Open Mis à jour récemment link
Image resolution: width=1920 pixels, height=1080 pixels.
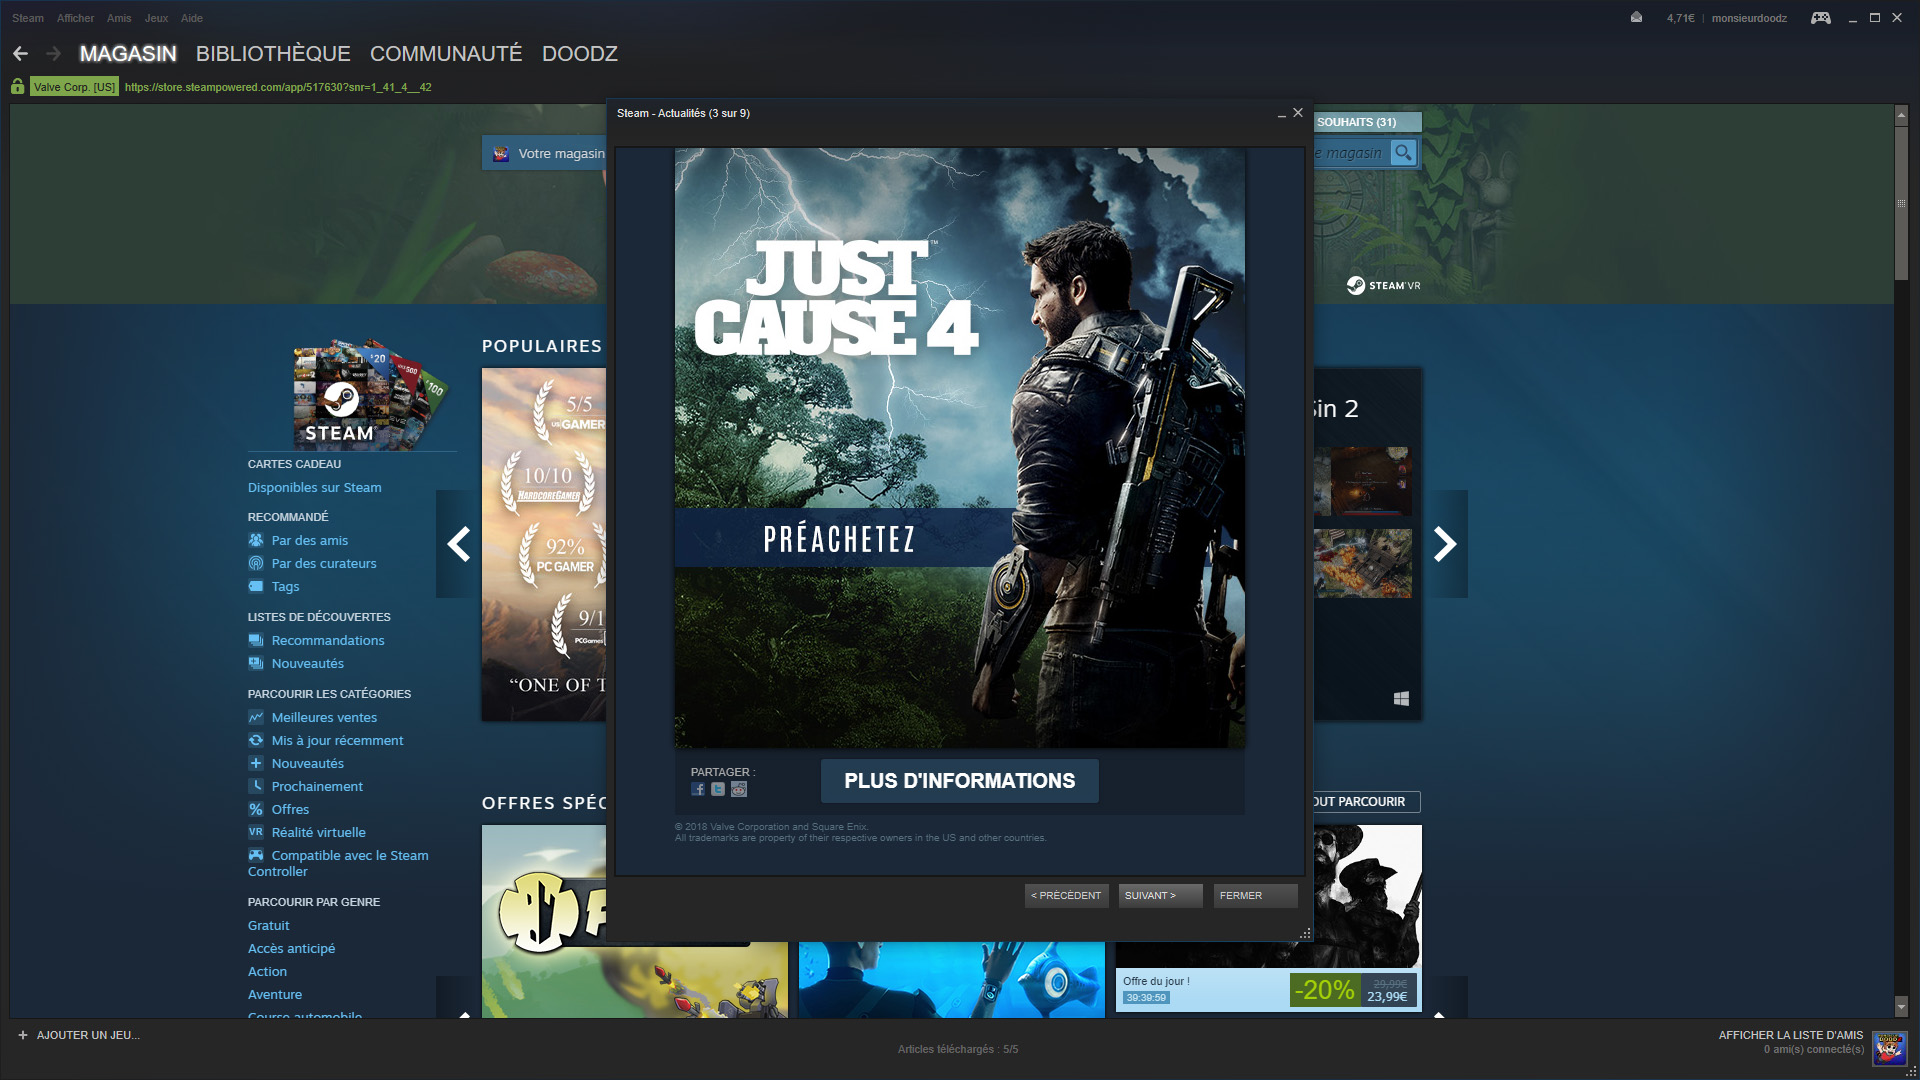[x=337, y=740]
